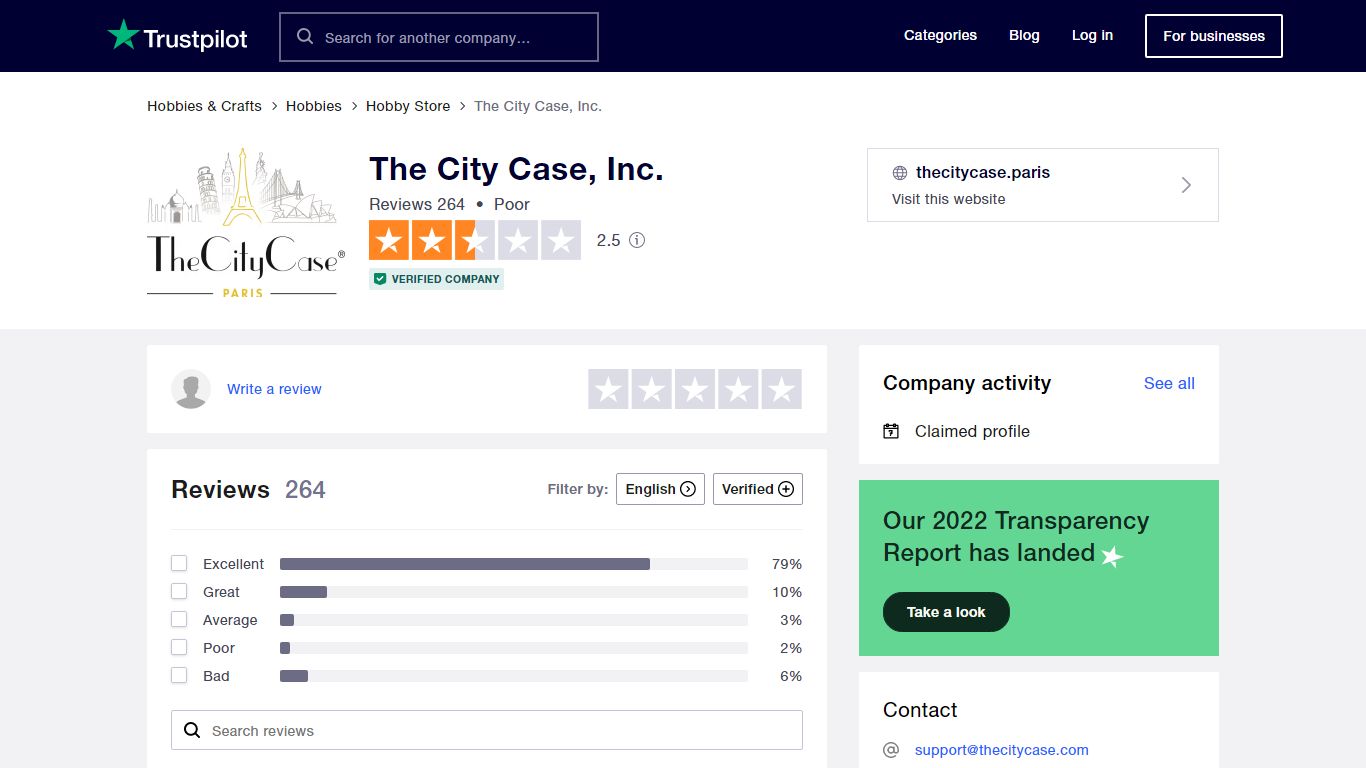
Task: Click The City Case, Inc. breadcrumb text
Action: (538, 106)
